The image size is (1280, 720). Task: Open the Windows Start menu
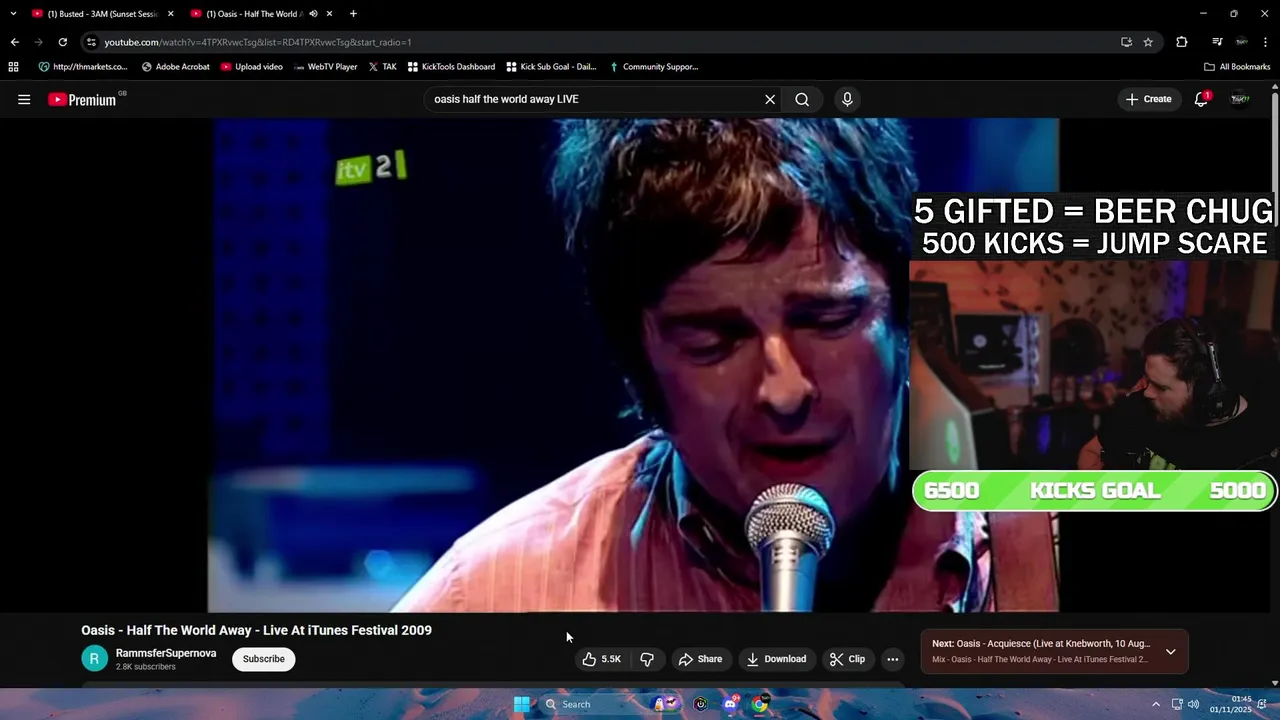coord(522,704)
